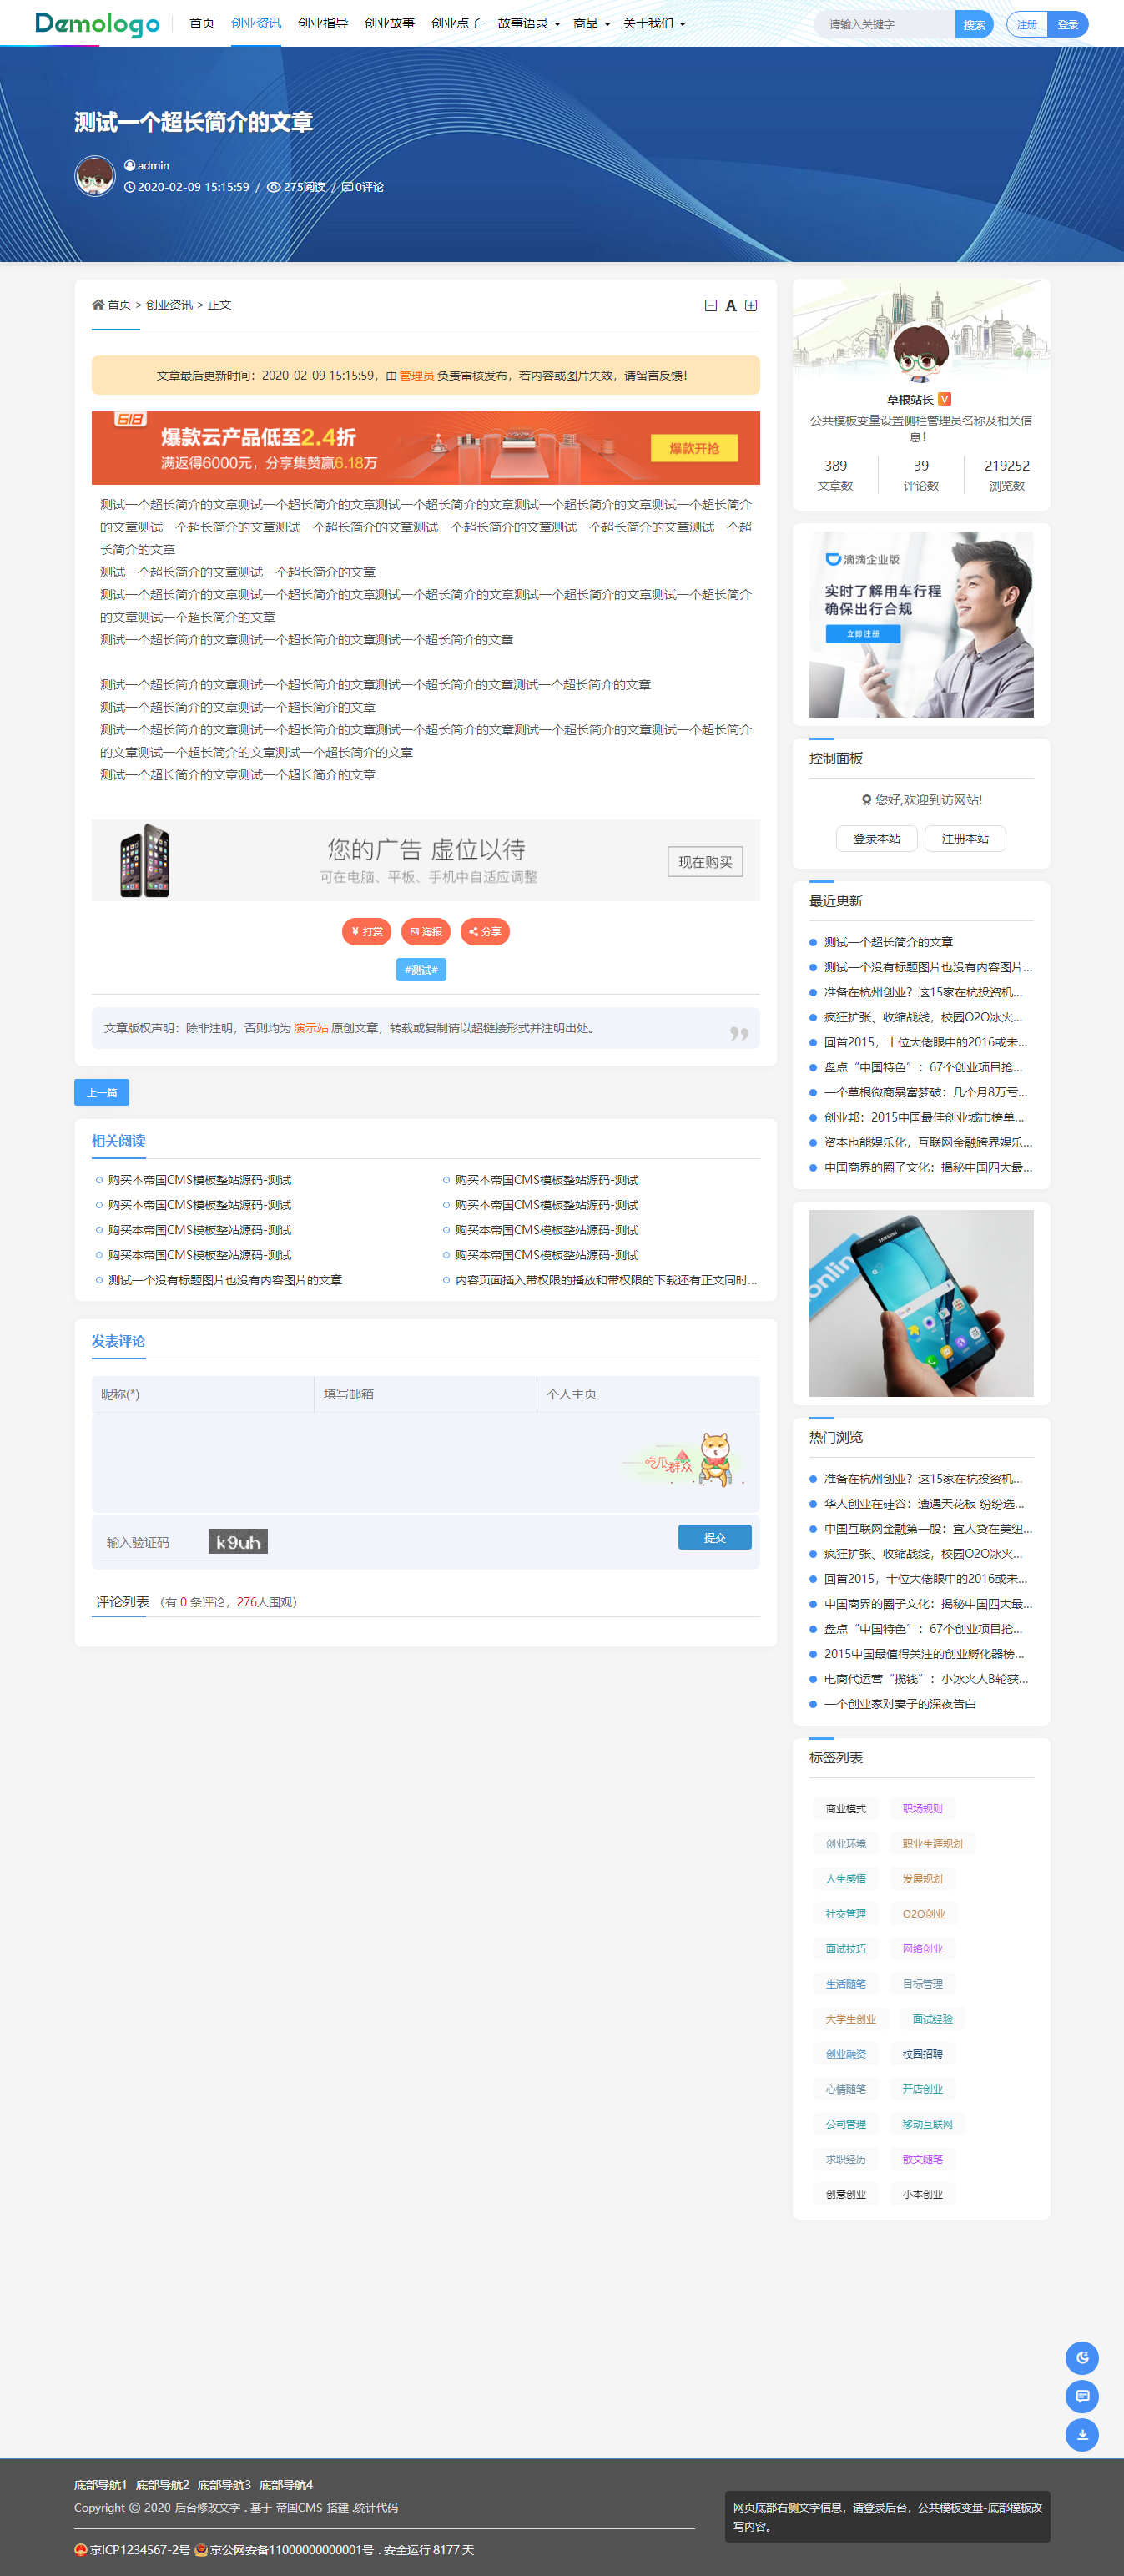Select the 小本创业 tag
The height and width of the screenshot is (2576, 1124).
click(x=922, y=2193)
